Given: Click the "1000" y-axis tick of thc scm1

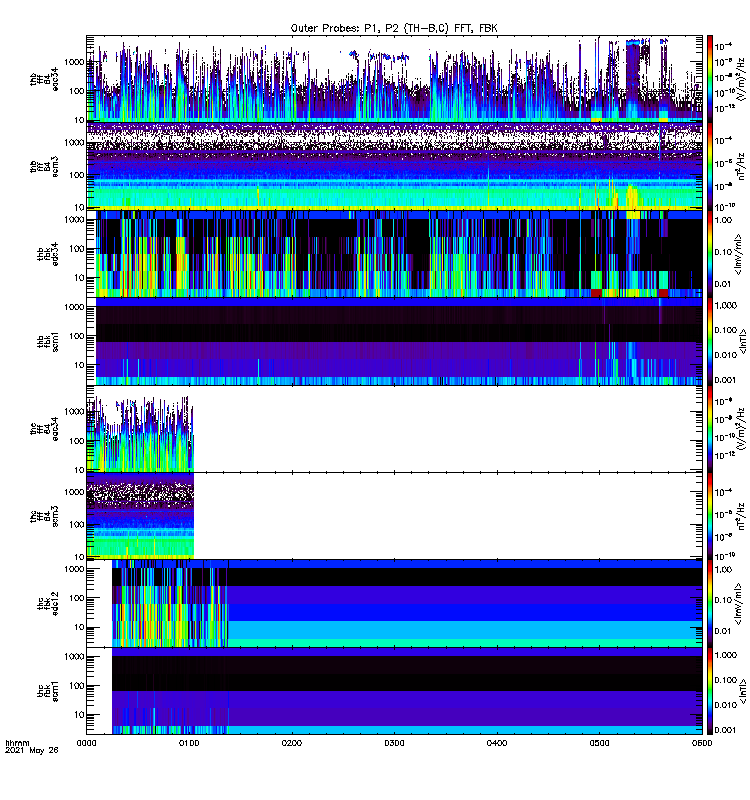Looking at the screenshot, I should point(74,656).
